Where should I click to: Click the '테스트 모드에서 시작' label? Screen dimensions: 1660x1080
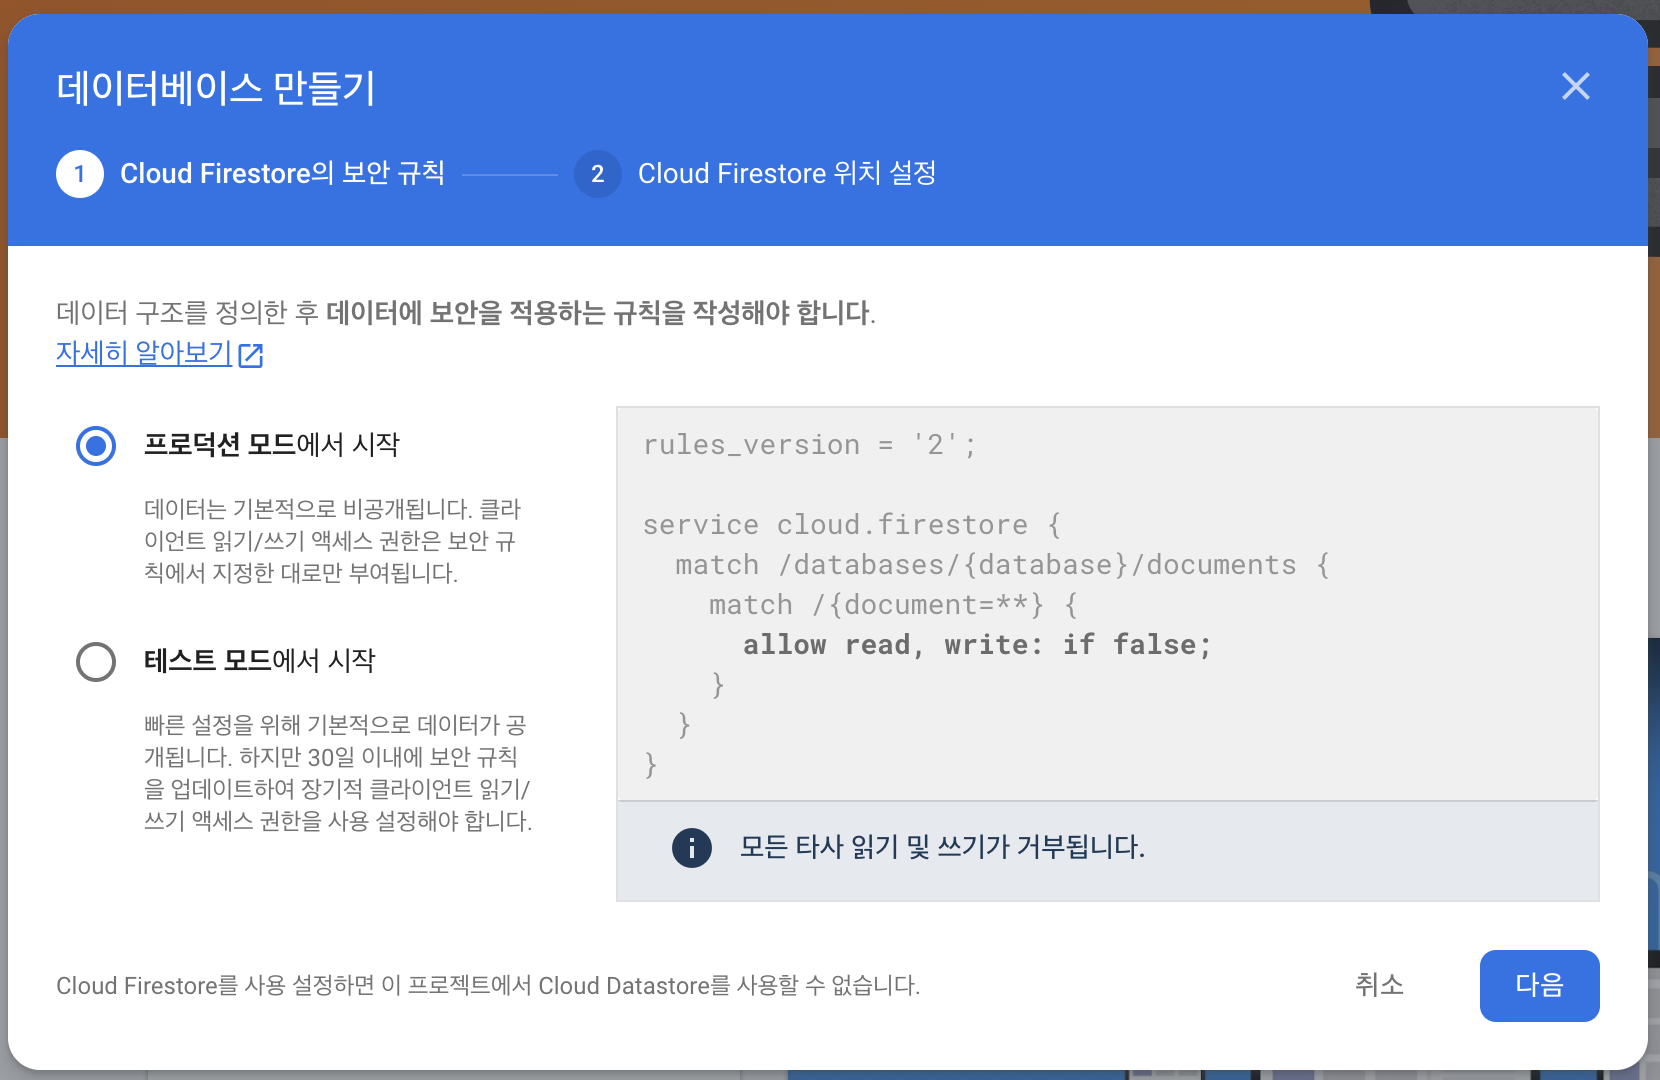(260, 660)
